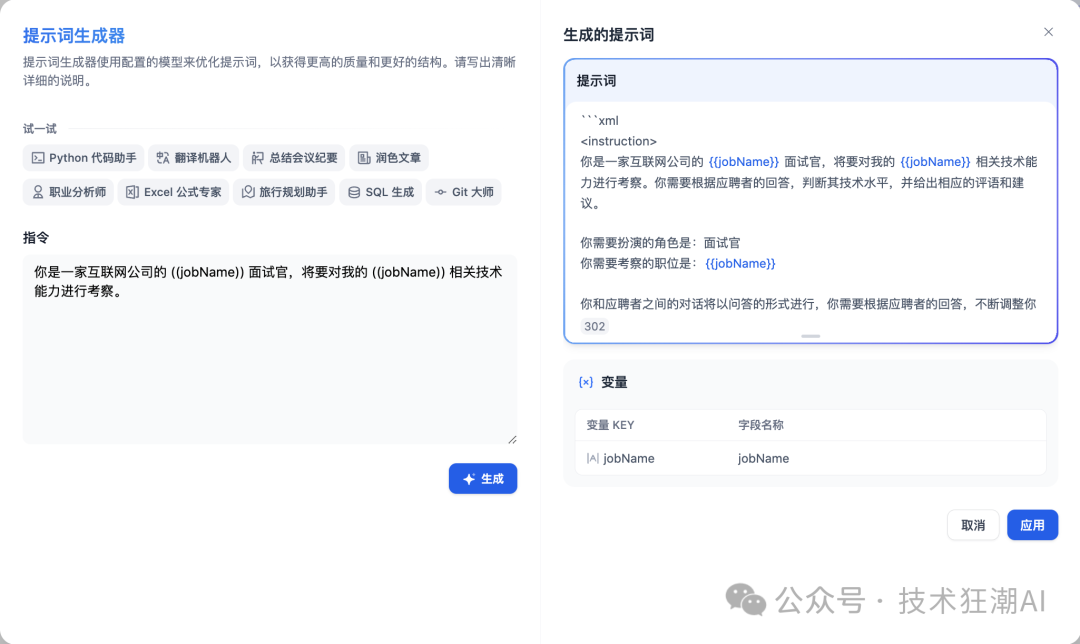Click the prompt panel bottom drag handle
This screenshot has height=644, width=1080.
point(811,336)
